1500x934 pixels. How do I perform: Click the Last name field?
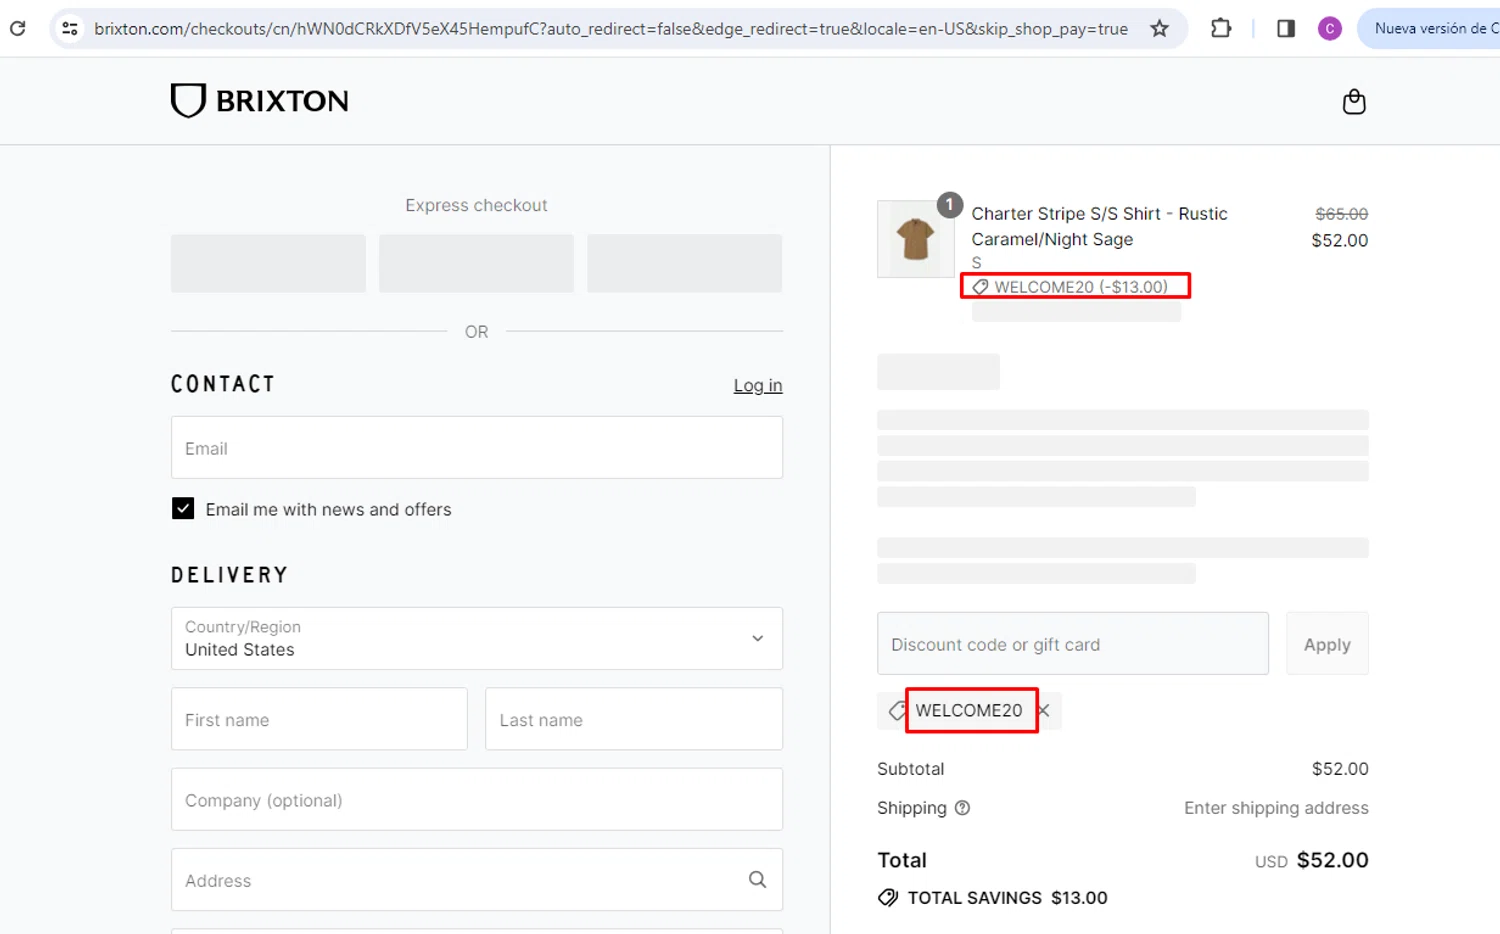coord(634,719)
